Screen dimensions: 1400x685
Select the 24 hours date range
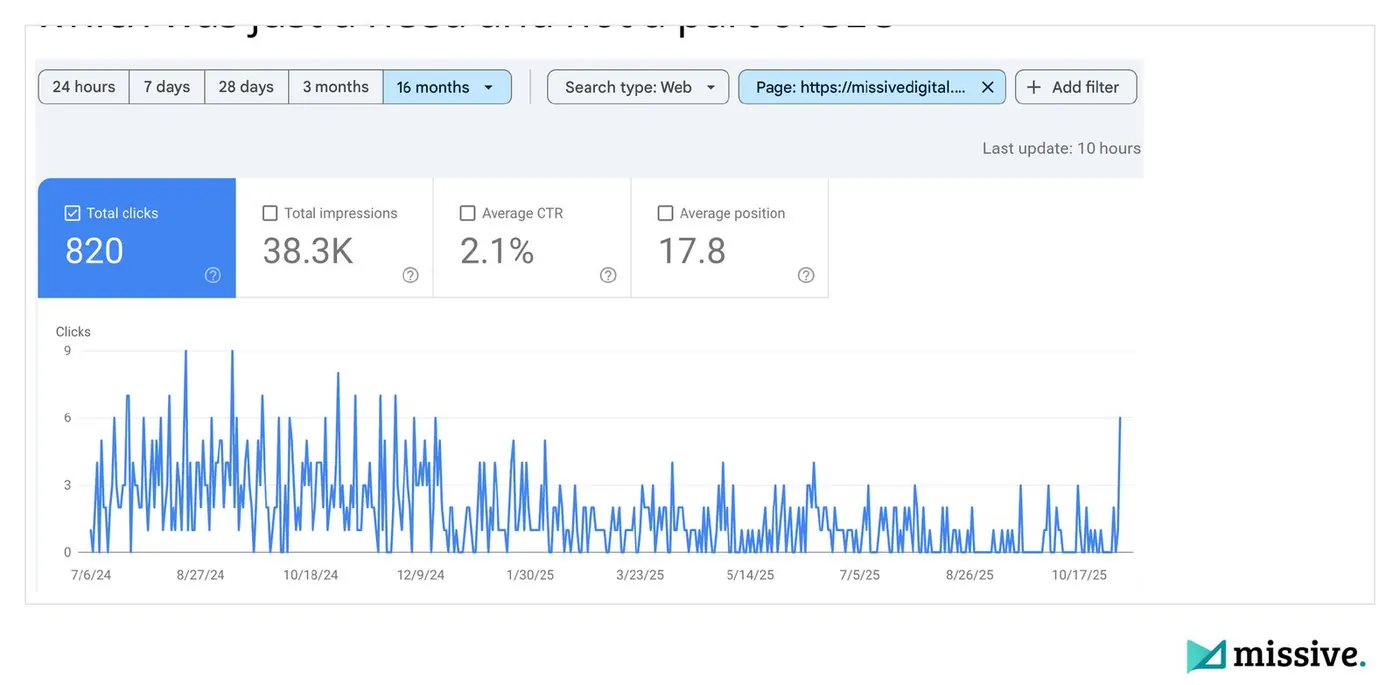pos(84,87)
